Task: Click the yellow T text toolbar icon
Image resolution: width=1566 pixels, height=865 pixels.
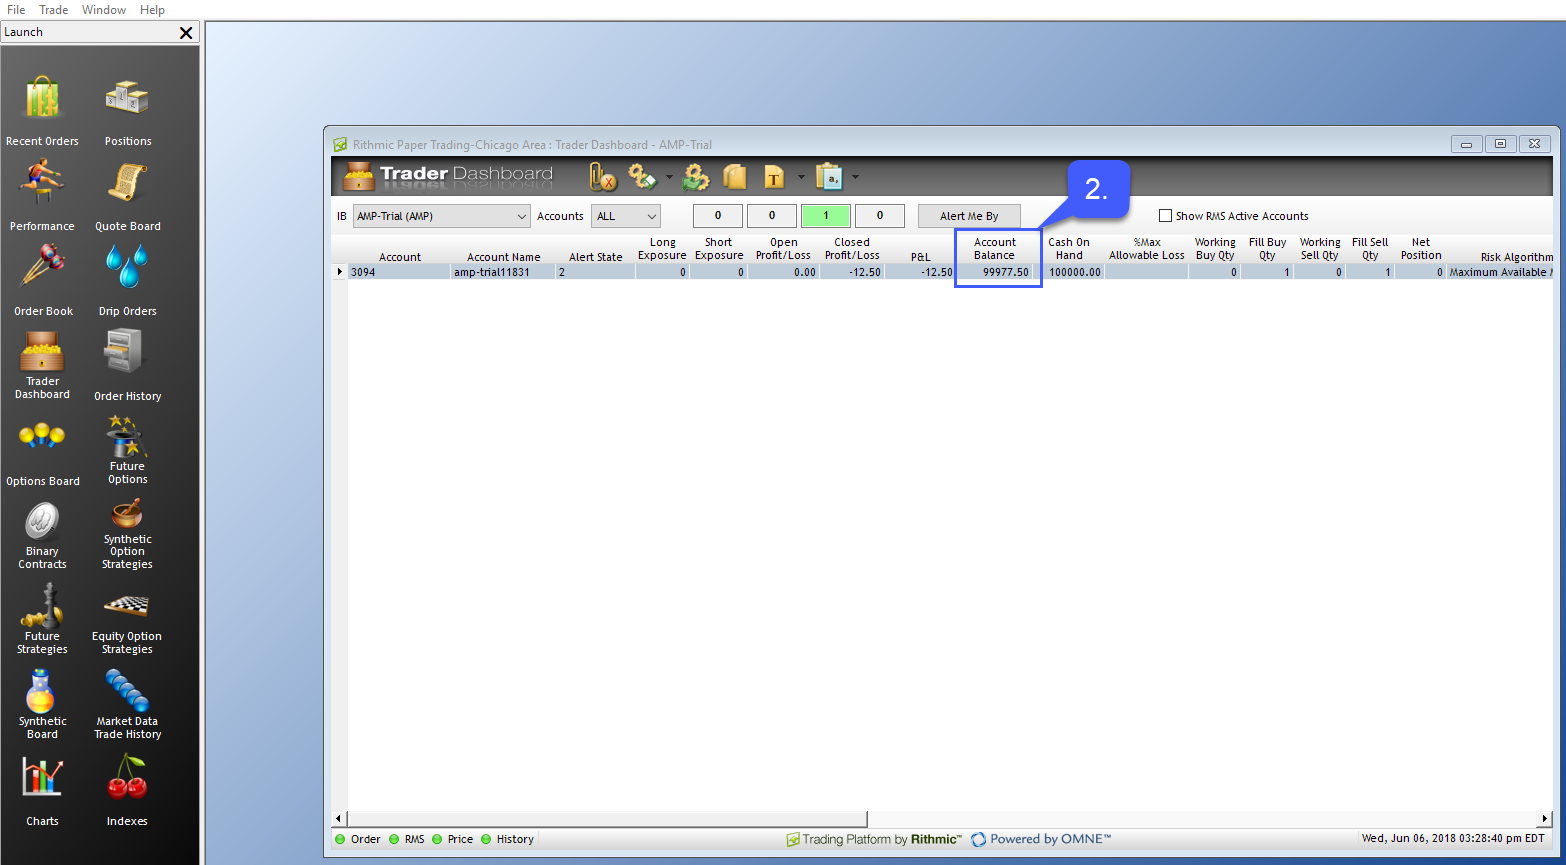Action: [774, 178]
